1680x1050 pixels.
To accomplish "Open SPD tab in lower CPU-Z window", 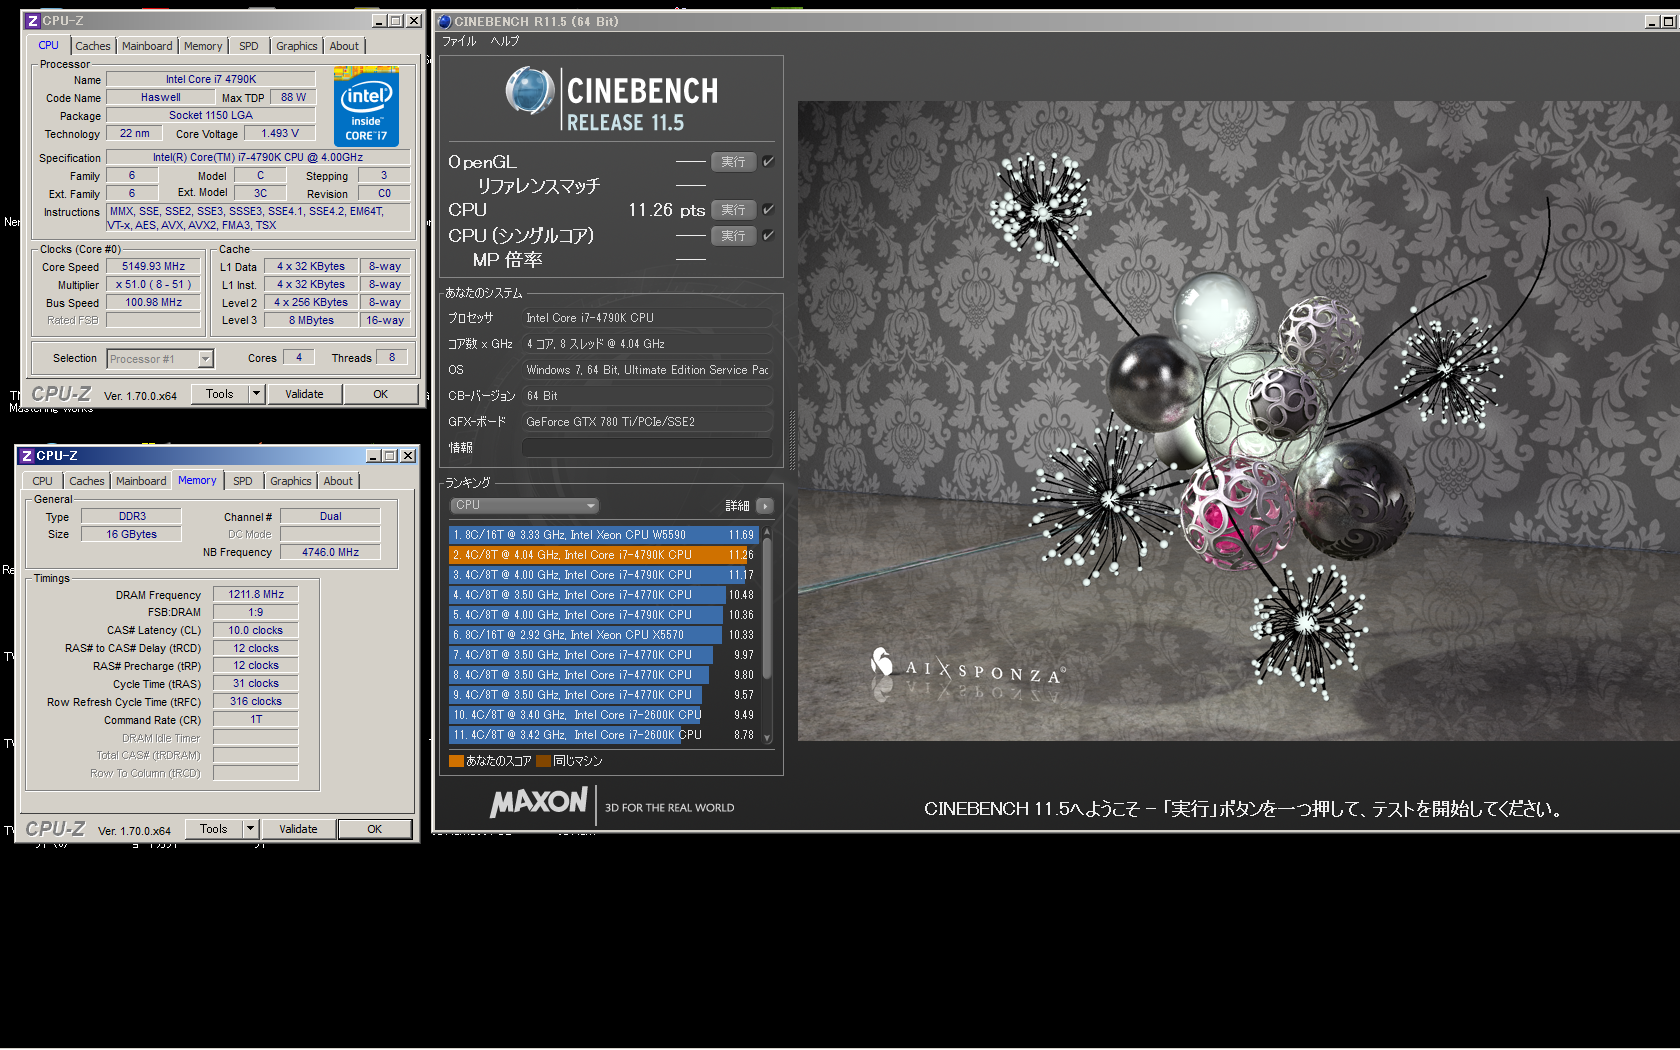I will (x=243, y=481).
